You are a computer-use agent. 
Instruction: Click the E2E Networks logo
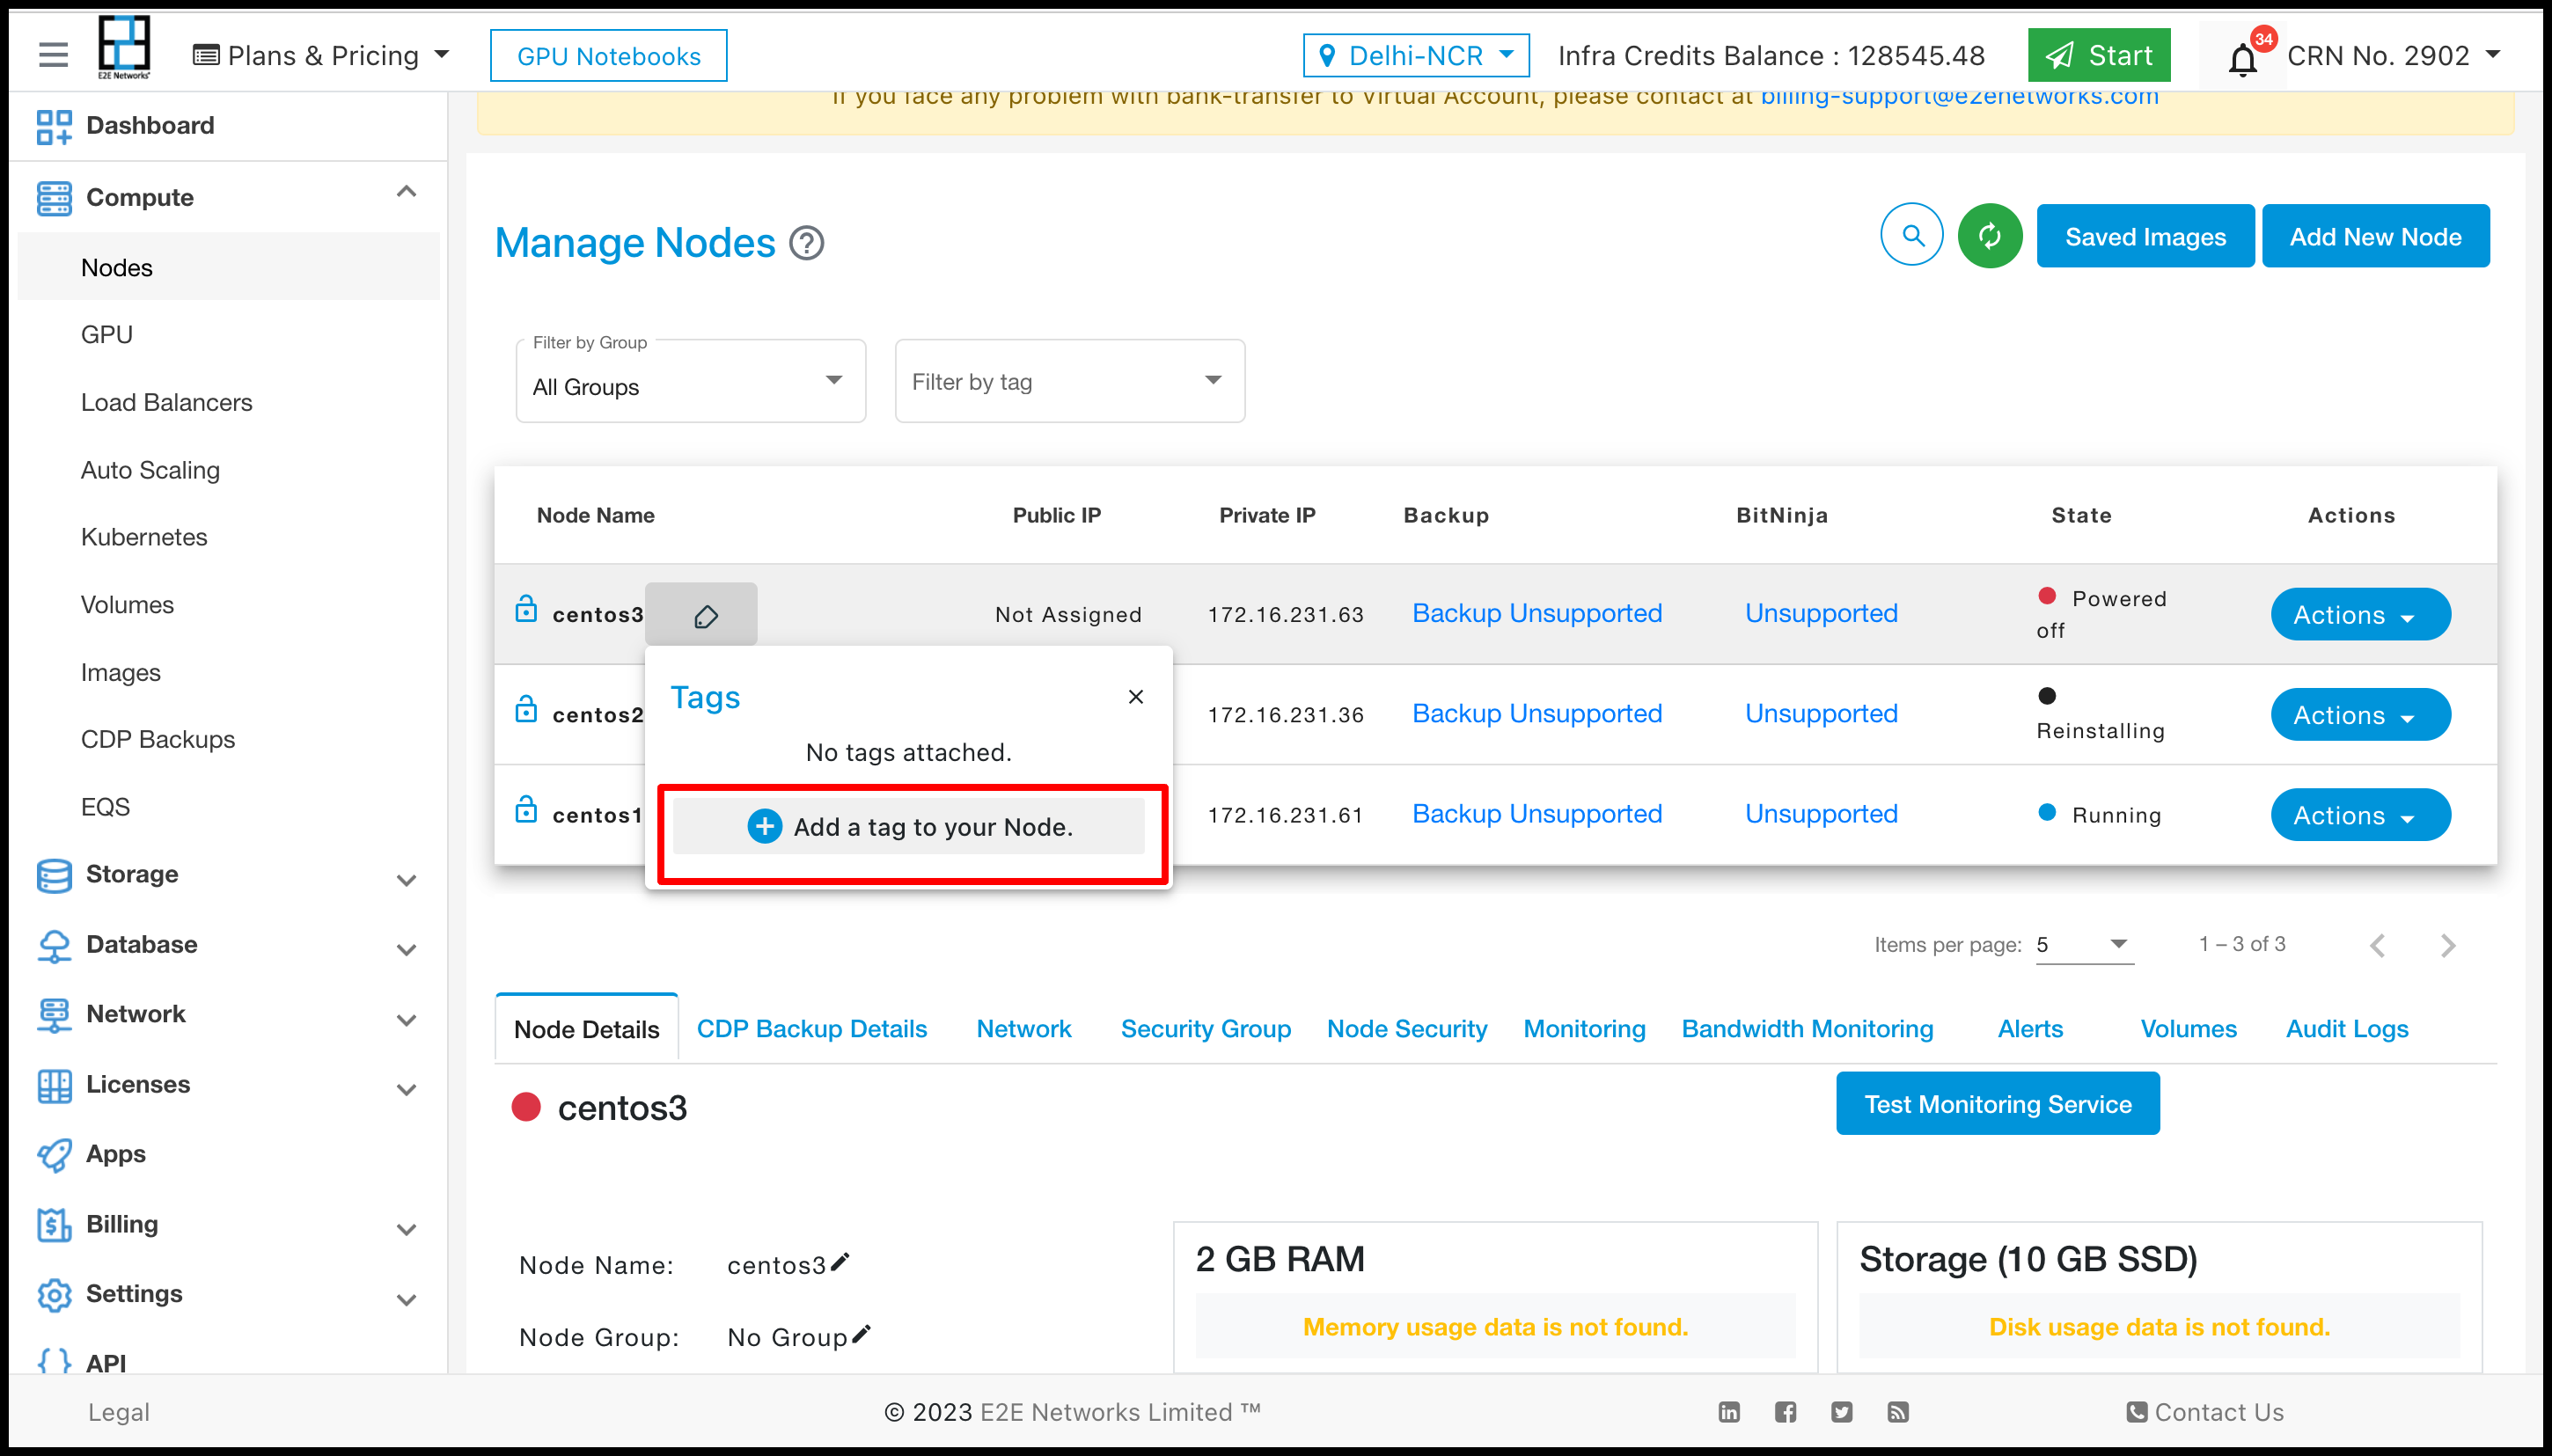[x=124, y=47]
